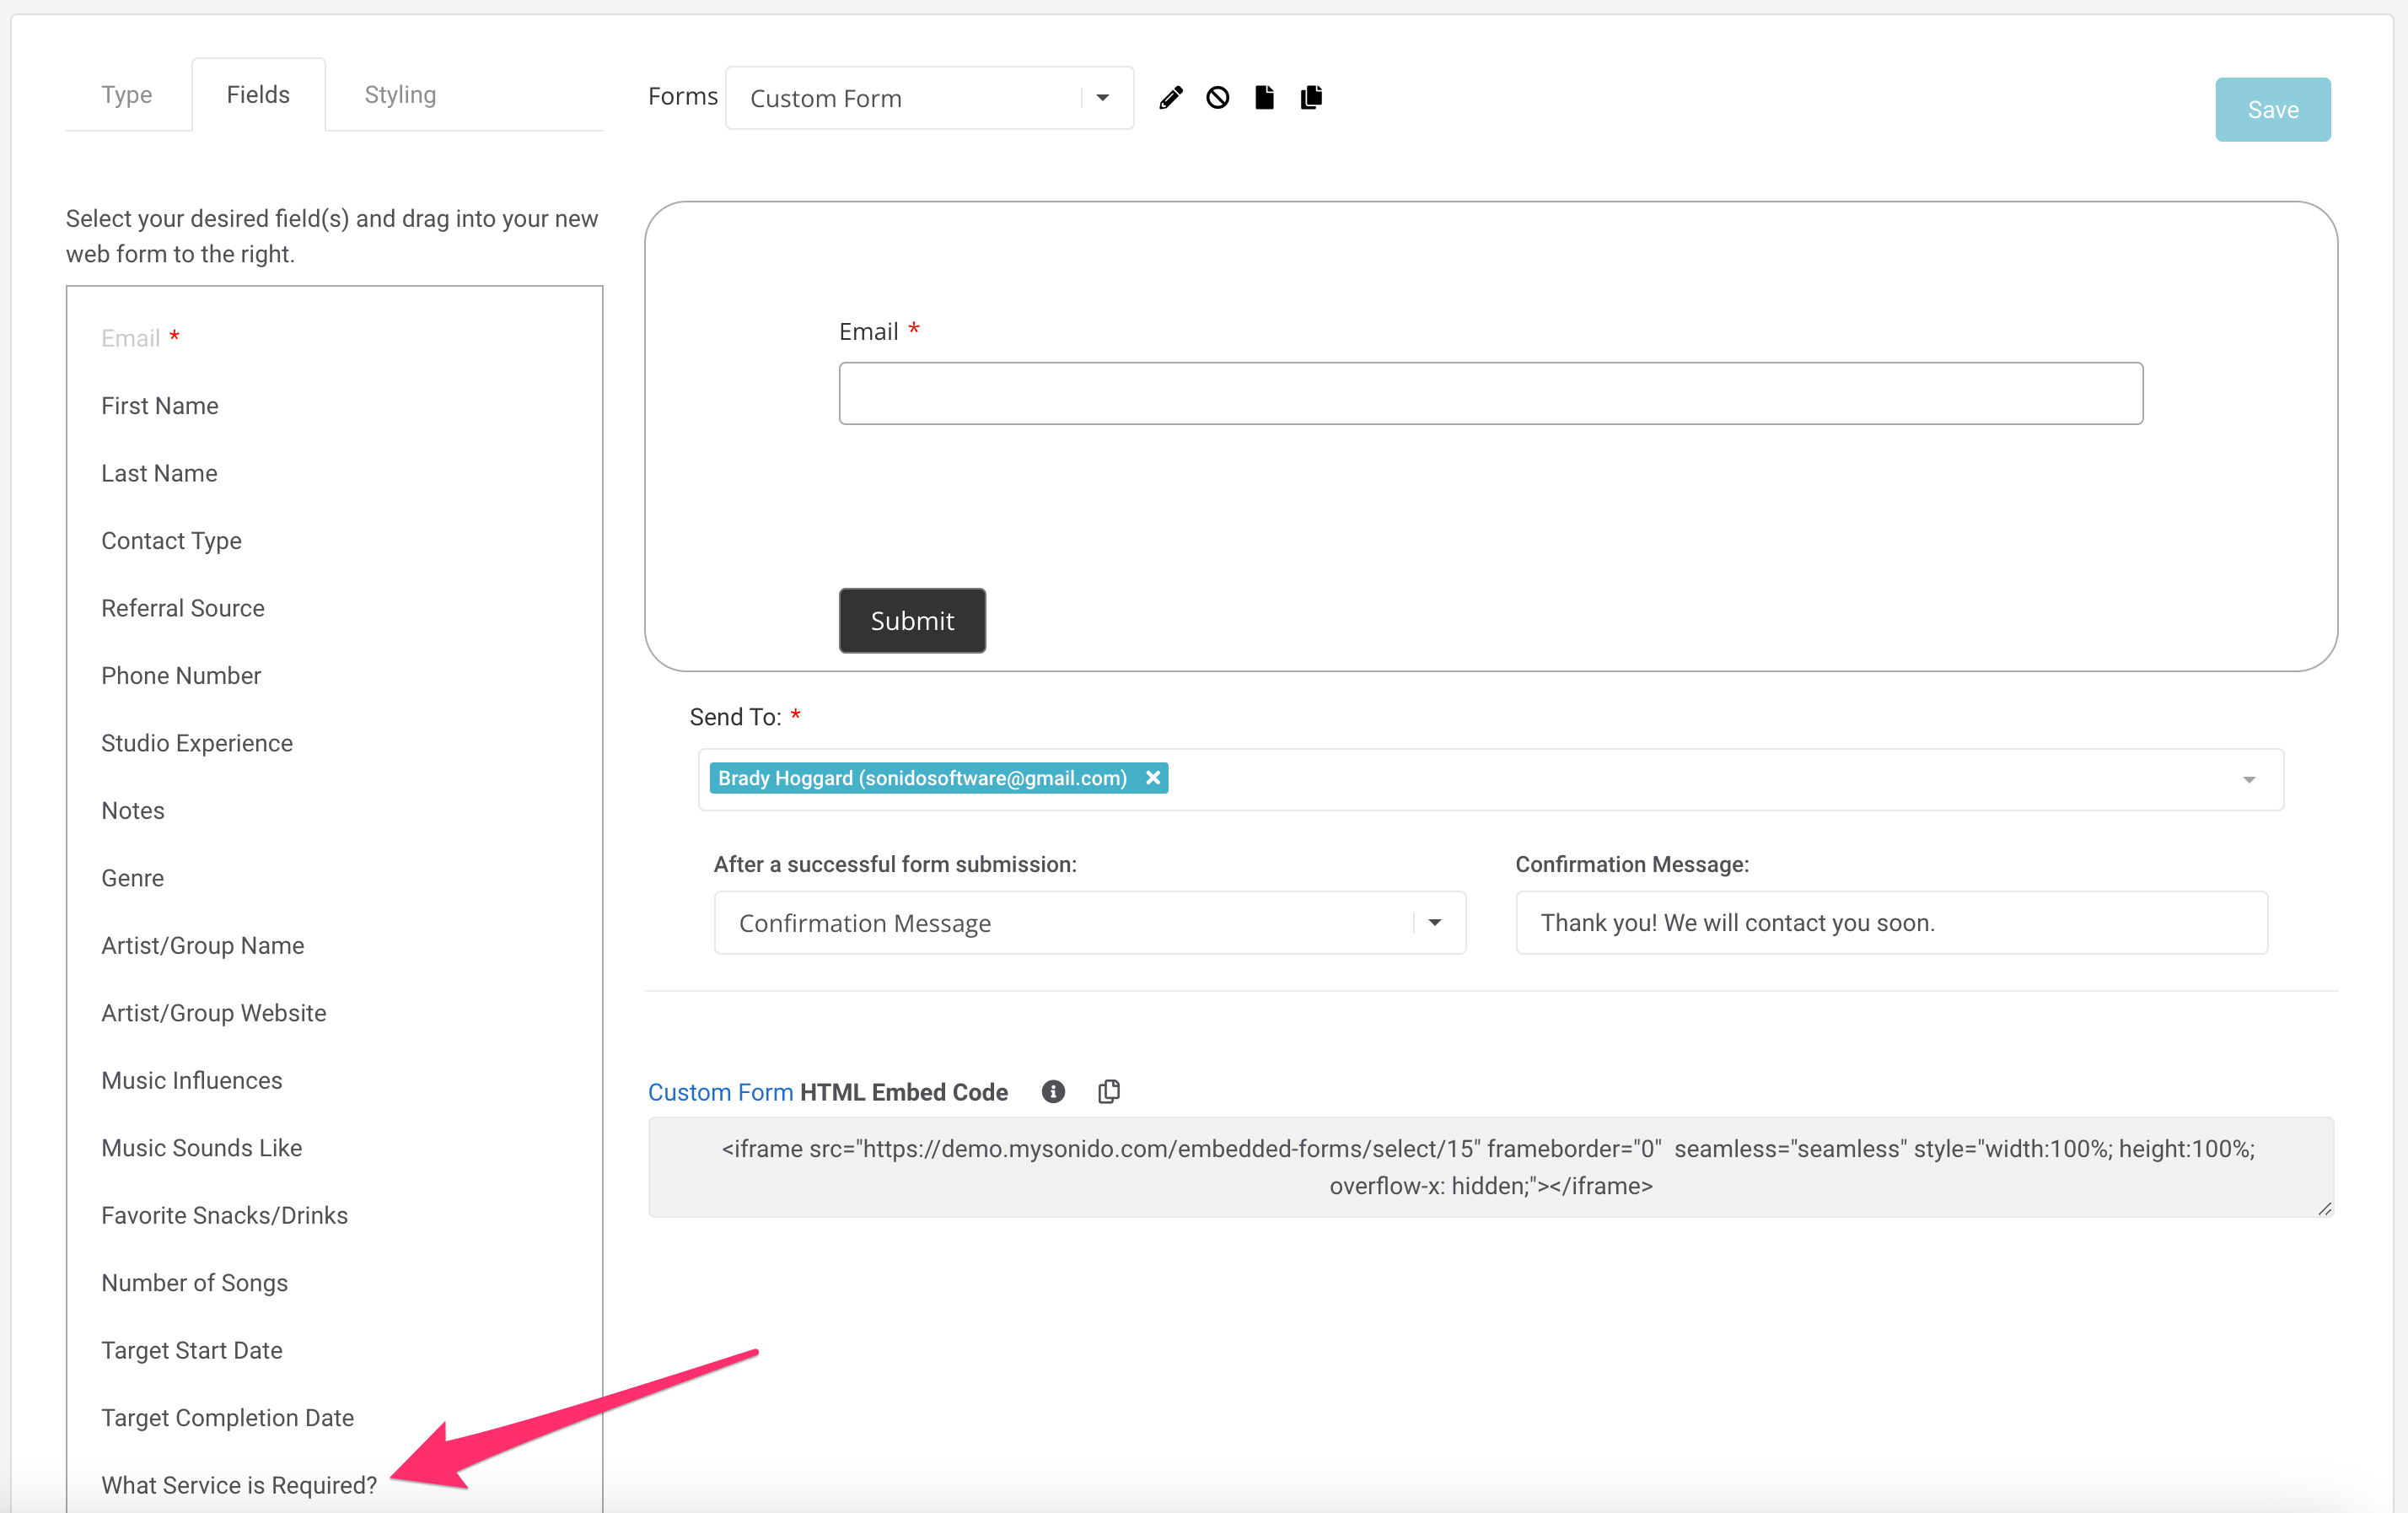This screenshot has width=2408, height=1513.
Task: Switch to the Type tab
Action: pyautogui.click(x=126, y=95)
